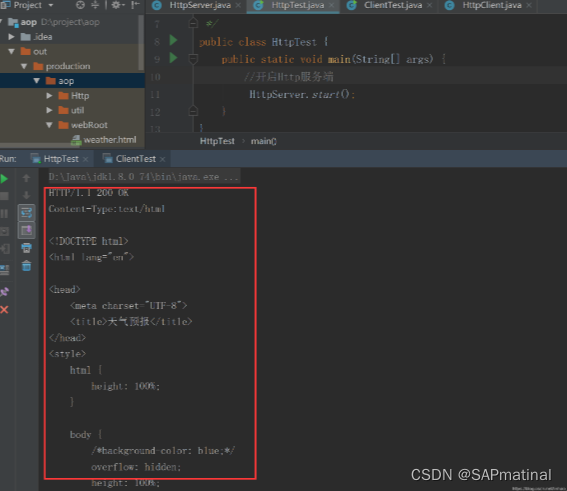
Task: Click the down arrow in the Run toolbar
Action: point(26,196)
